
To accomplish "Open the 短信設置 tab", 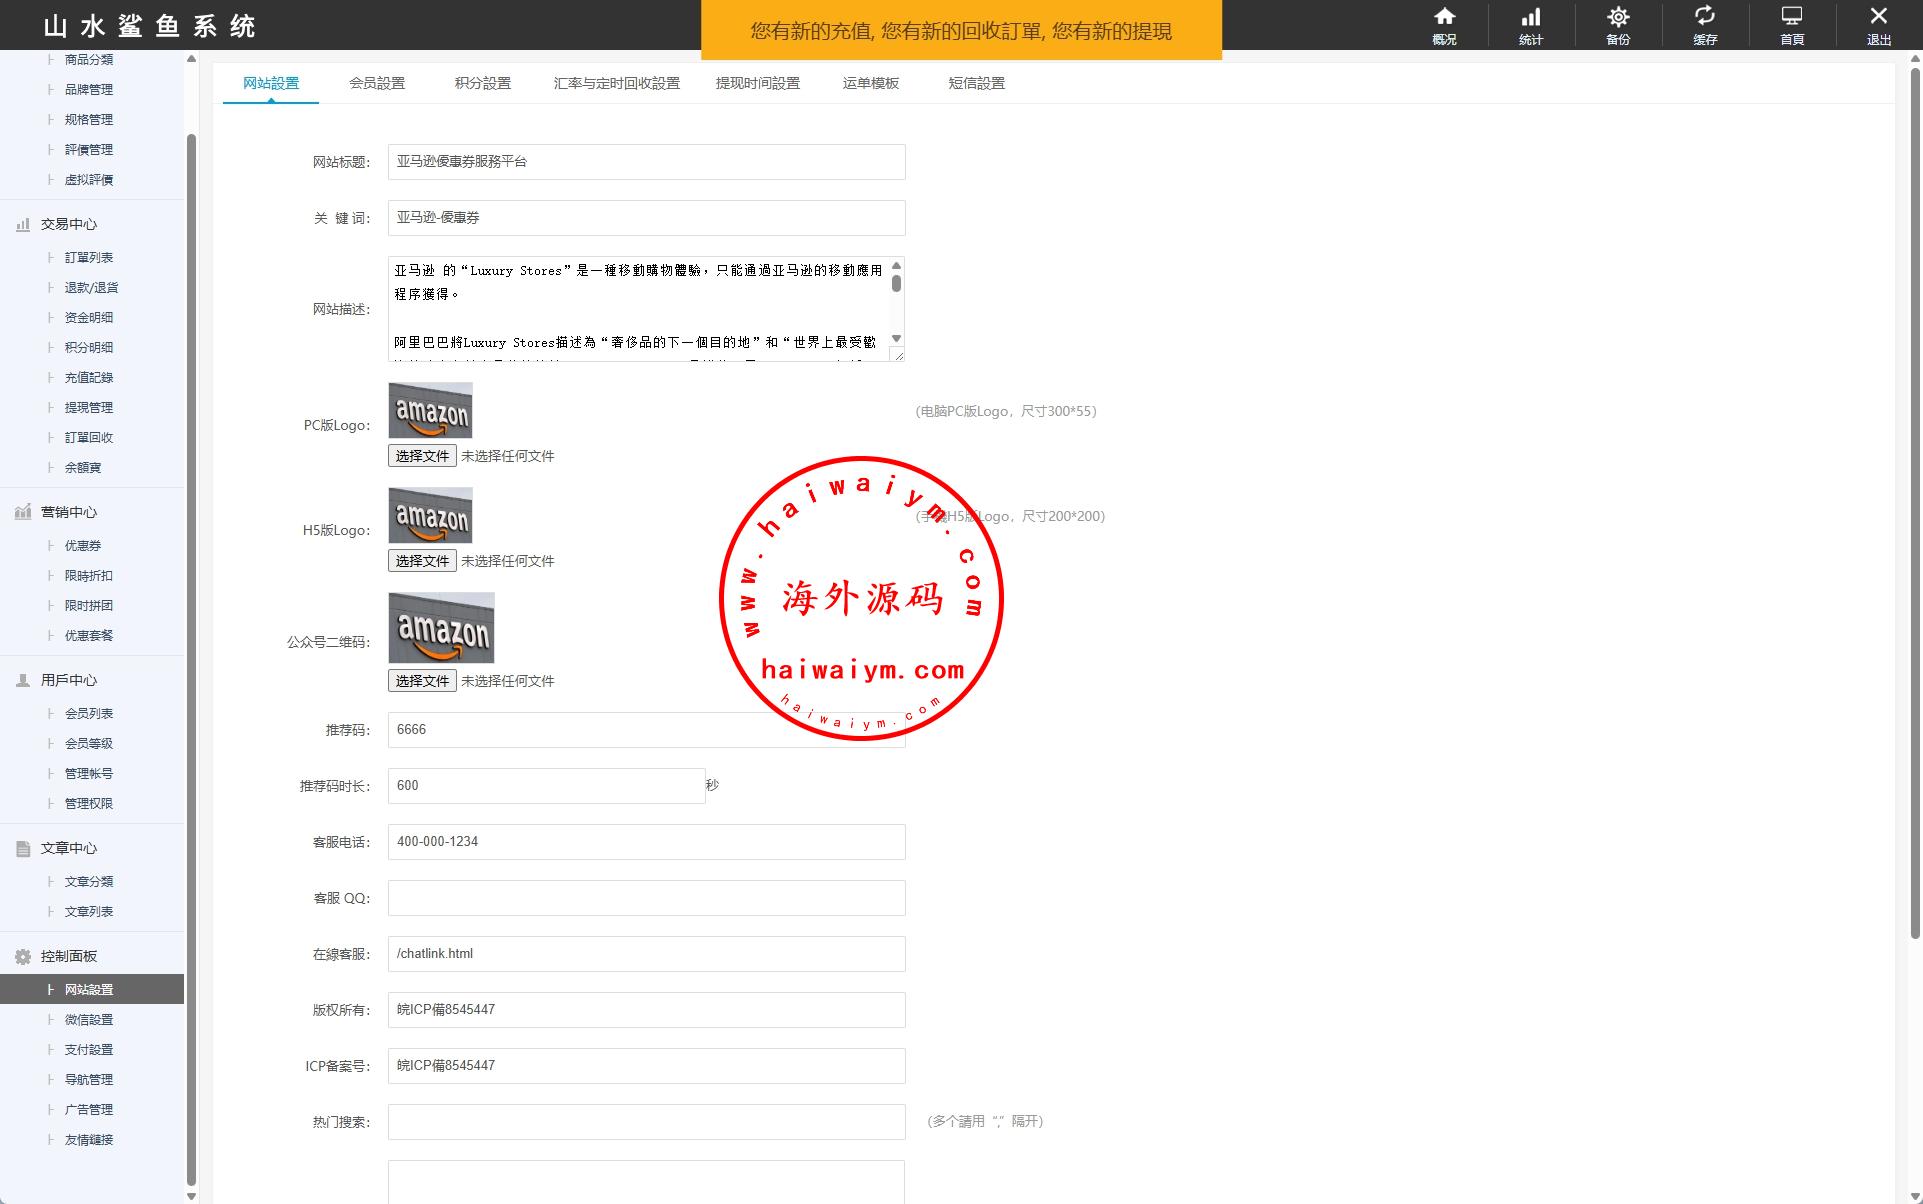I will pos(976,83).
